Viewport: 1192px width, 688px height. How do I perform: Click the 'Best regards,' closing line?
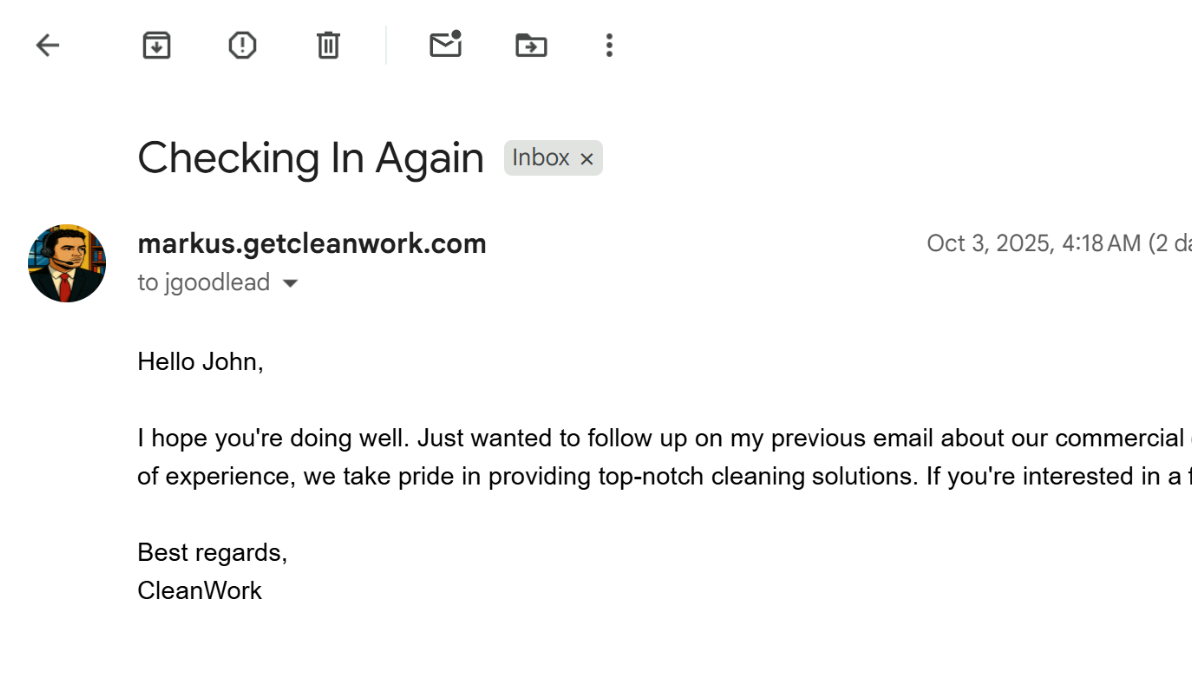212,552
